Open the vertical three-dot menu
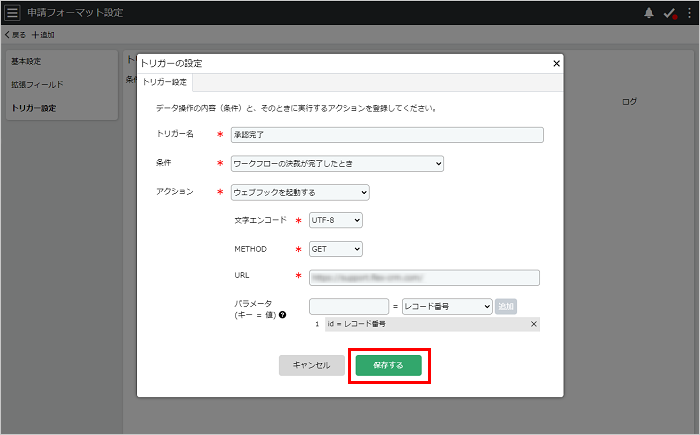This screenshot has height=435, width=700. pos(690,13)
